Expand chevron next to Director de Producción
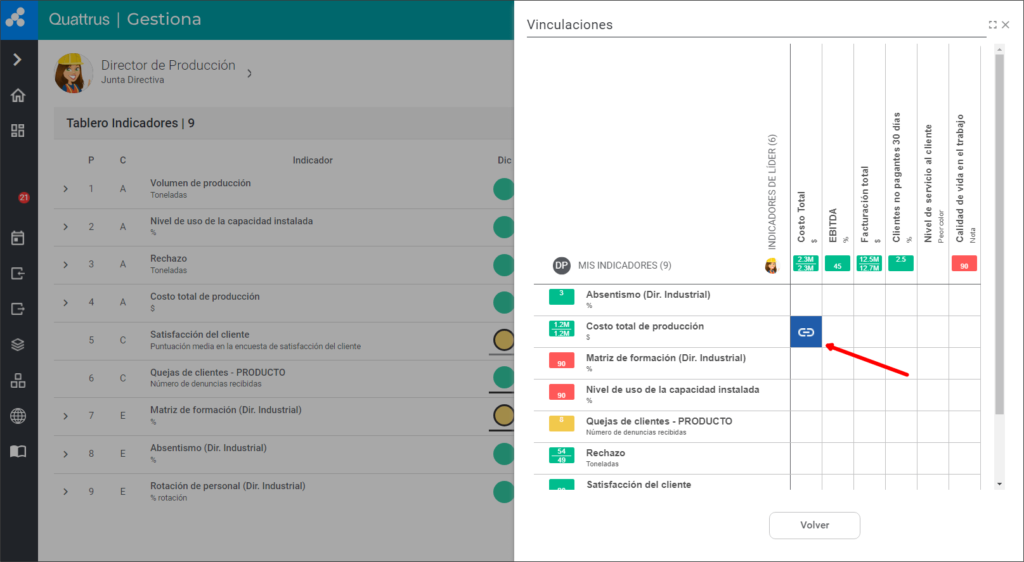Viewport: 1024px width, 562px height. pos(249,74)
